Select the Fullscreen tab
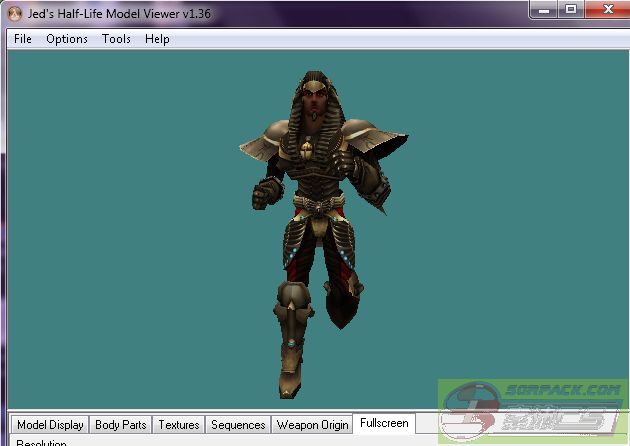Screen dimensions: 630x446 pyautogui.click(x=384, y=423)
